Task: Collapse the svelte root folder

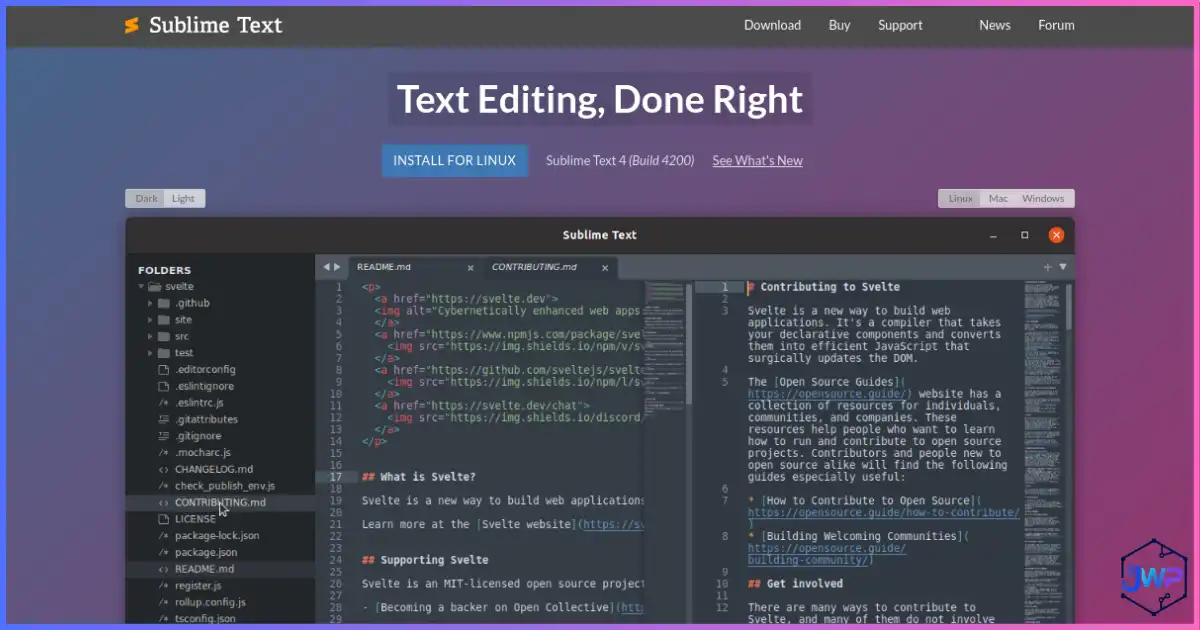Action: 141,286
